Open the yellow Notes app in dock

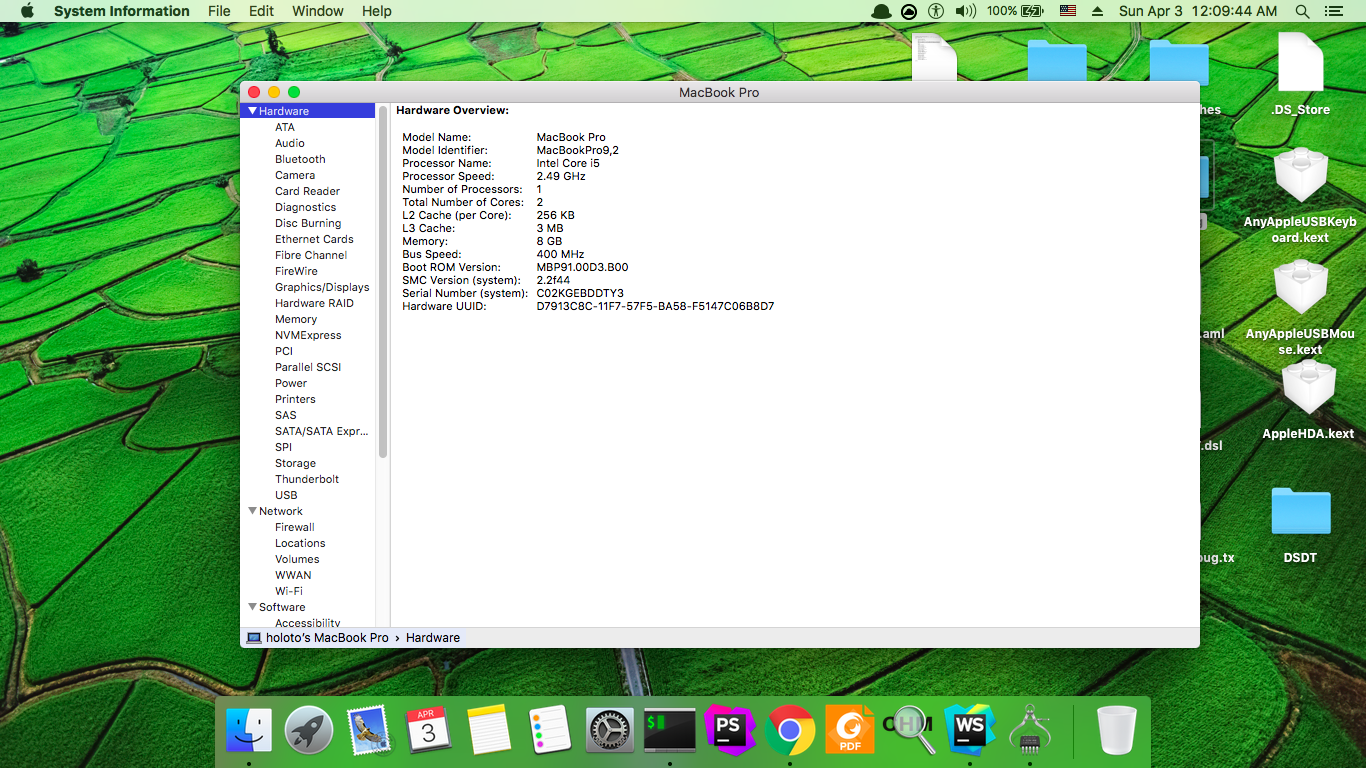click(489, 730)
